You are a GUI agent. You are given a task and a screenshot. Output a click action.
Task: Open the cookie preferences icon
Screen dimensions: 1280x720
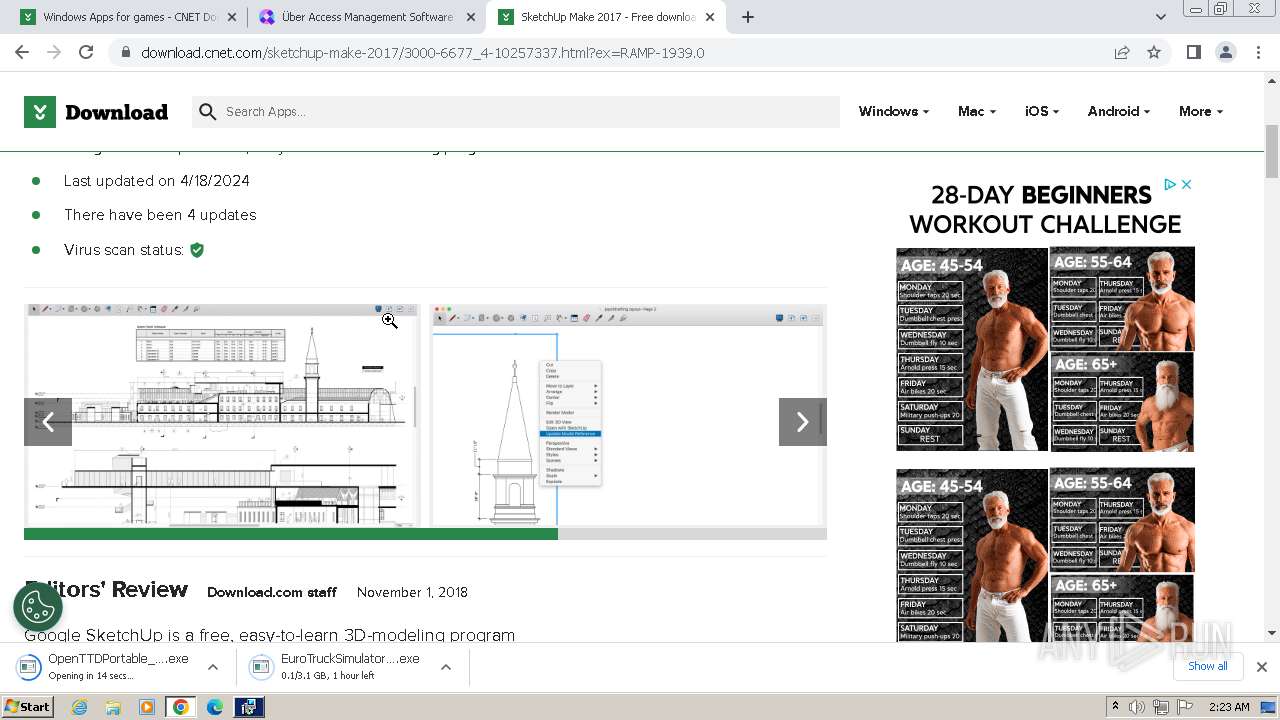click(x=38, y=605)
